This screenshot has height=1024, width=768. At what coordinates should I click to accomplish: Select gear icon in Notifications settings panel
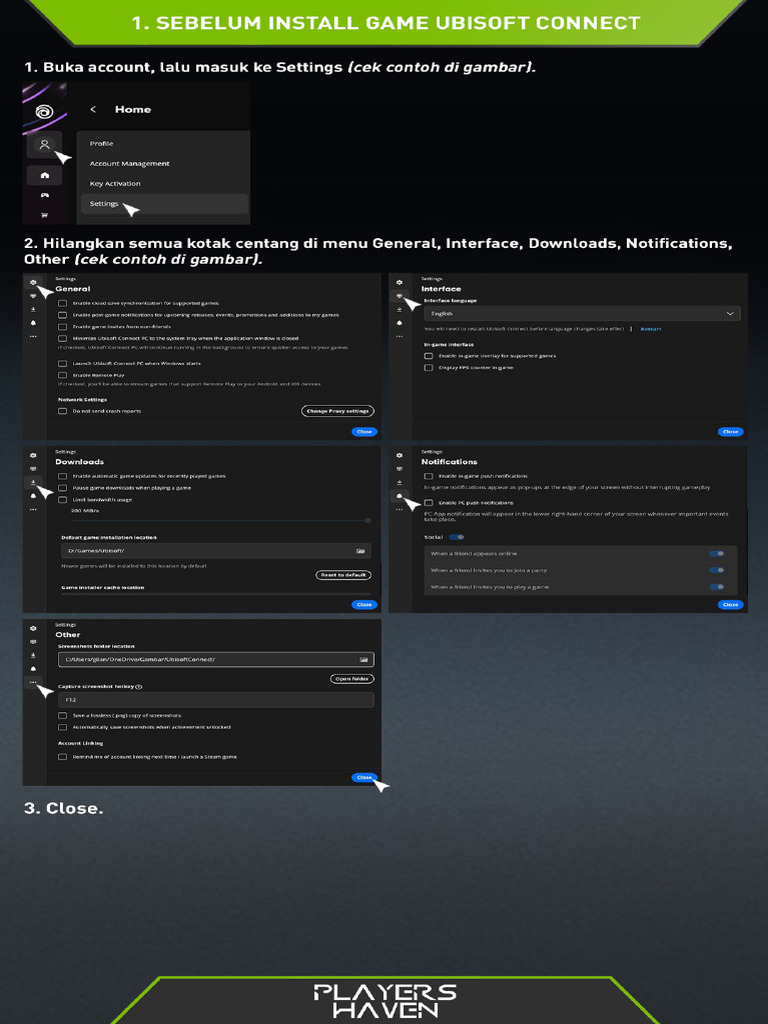(400, 455)
